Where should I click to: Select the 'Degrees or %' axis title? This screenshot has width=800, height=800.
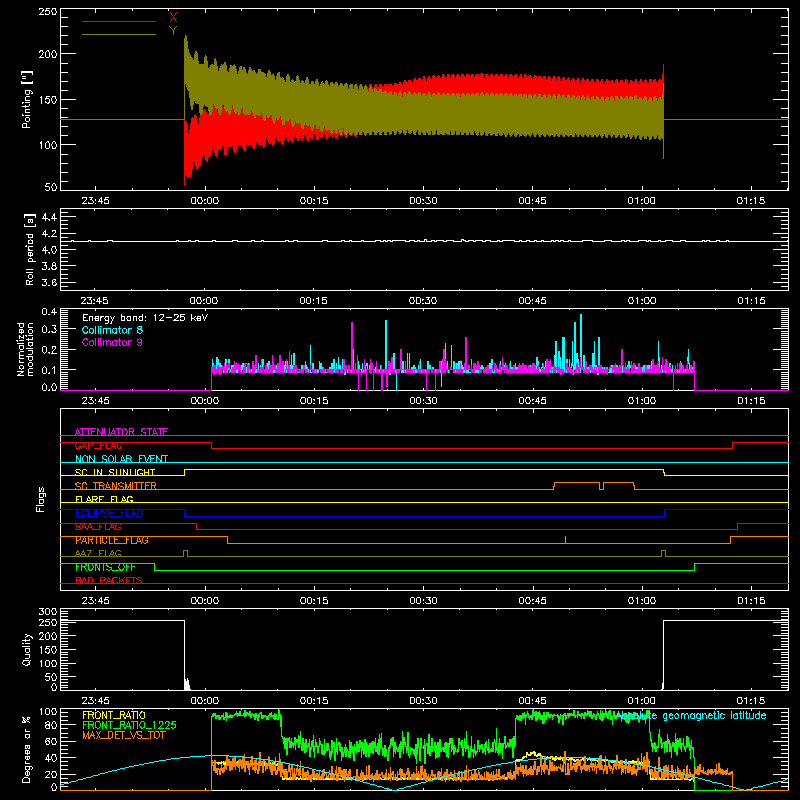[27, 750]
